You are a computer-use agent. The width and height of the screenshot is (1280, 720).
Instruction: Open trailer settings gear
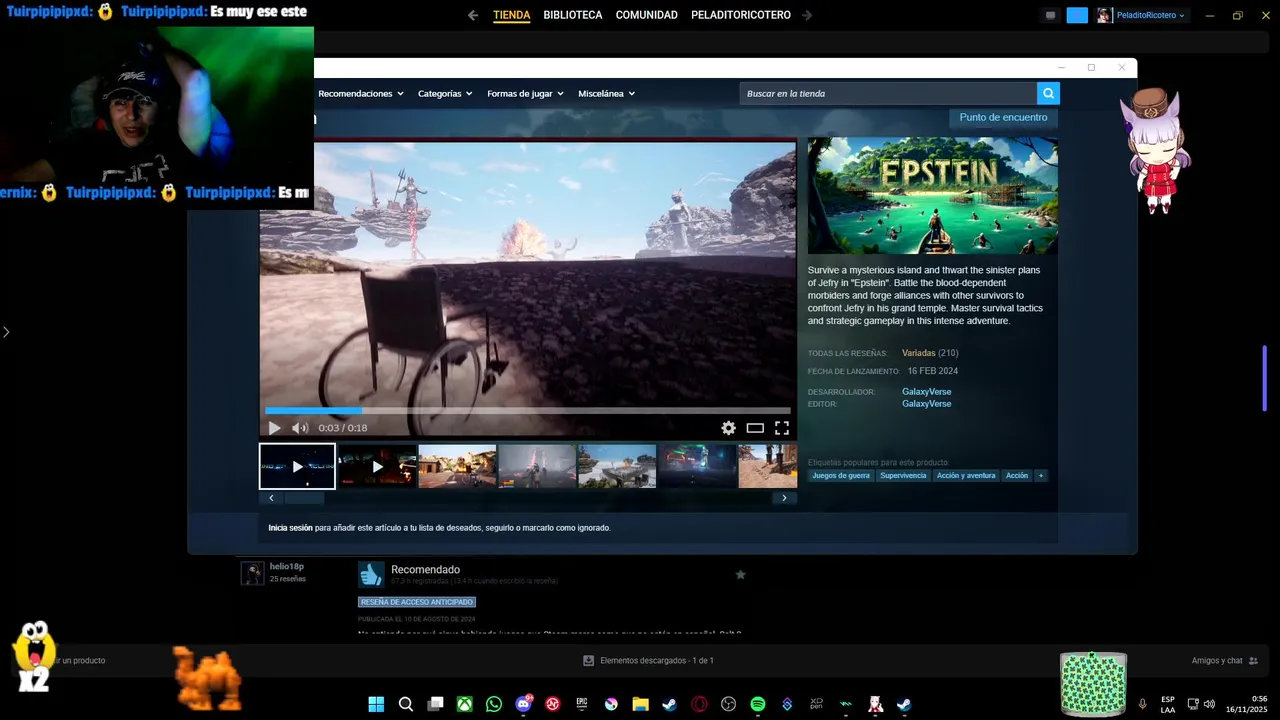(x=728, y=428)
